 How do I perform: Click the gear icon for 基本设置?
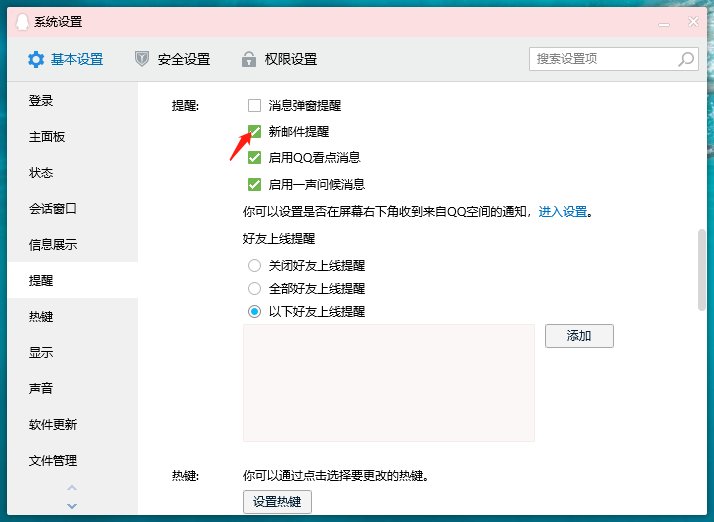[36, 59]
